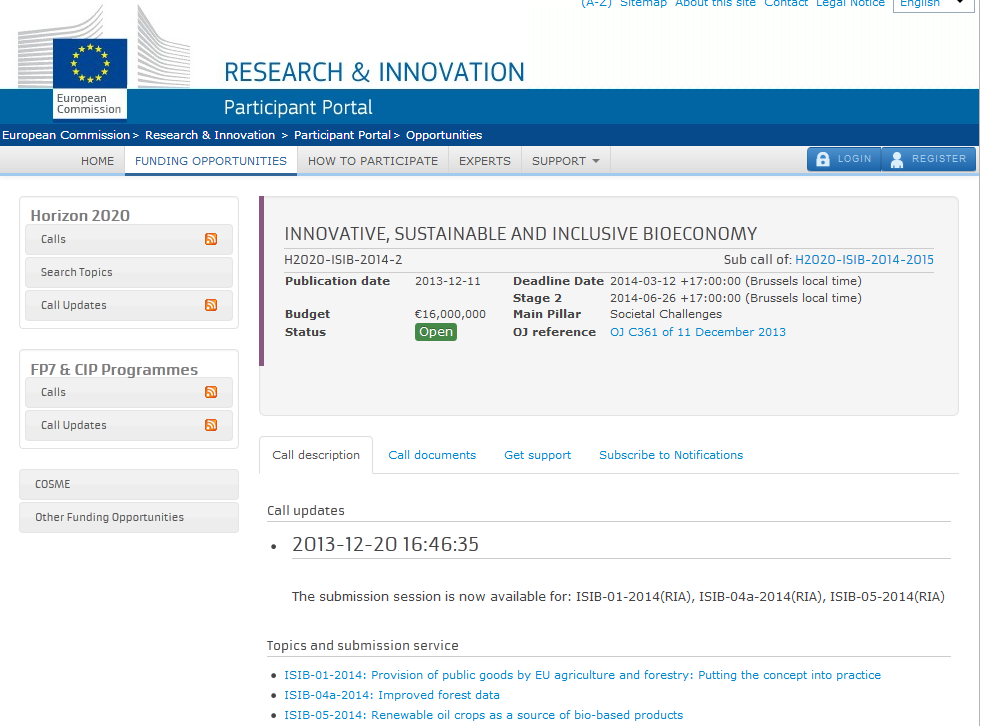This screenshot has height=726, width=983.
Task: Click Research & Innovation breadcrumb link
Action: [210, 135]
